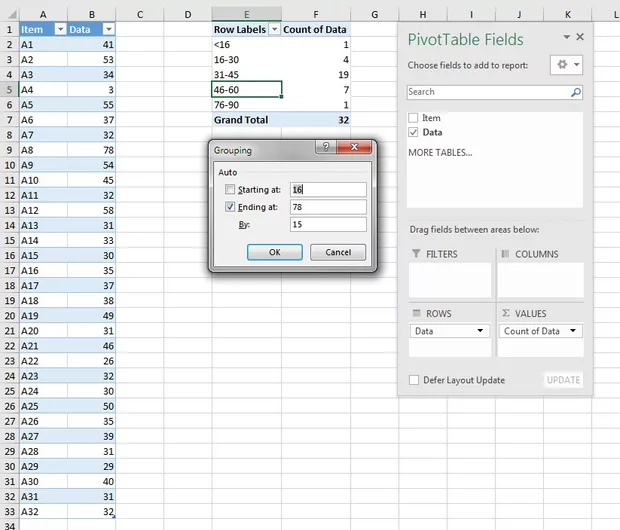Open the gear Tools menu in PivotTable Fields
Viewport: 620px width, 530px height.
click(x=566, y=64)
